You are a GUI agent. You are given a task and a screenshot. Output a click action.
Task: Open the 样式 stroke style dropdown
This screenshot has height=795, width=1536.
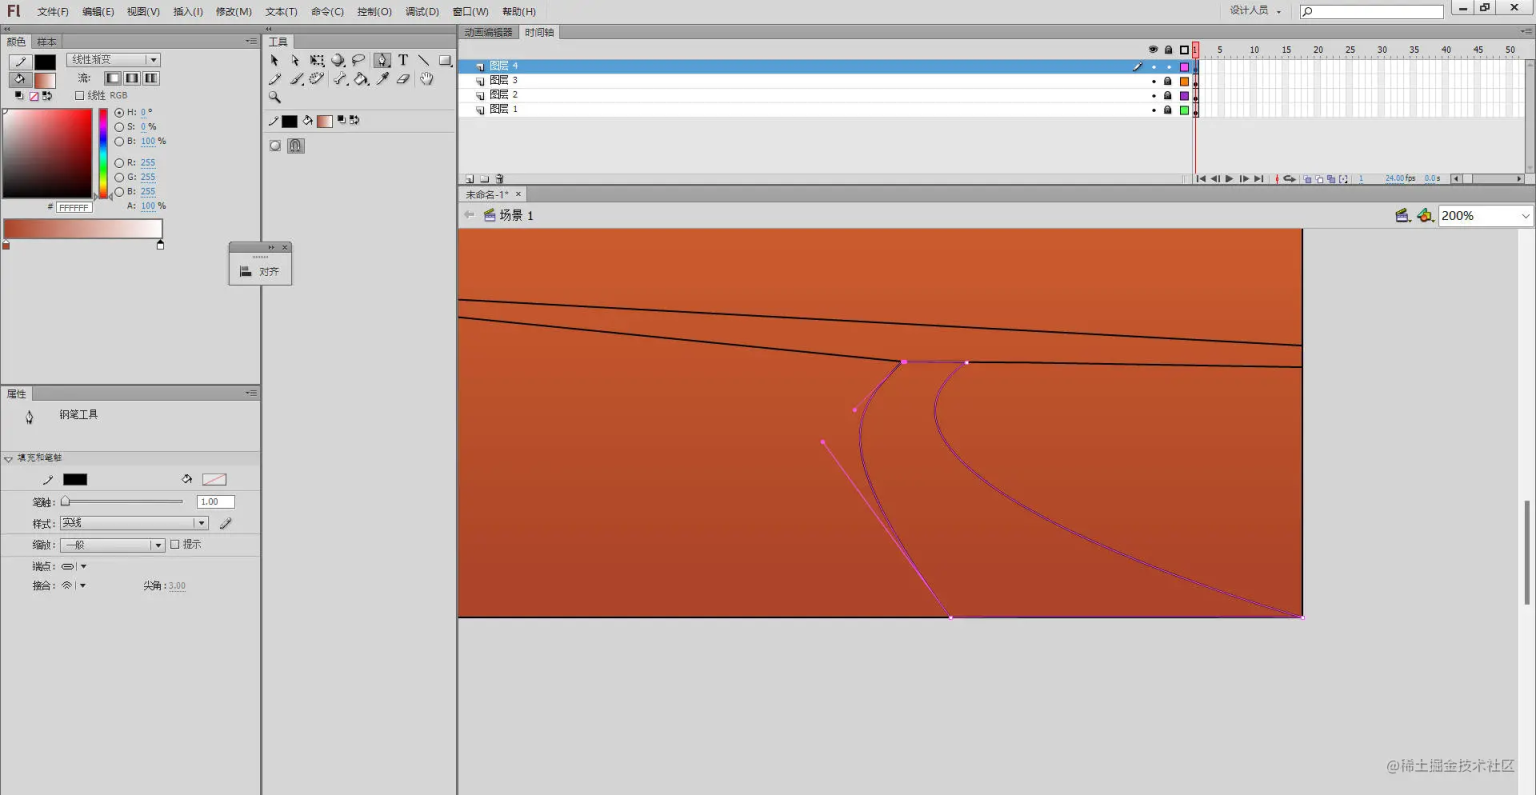(x=134, y=523)
